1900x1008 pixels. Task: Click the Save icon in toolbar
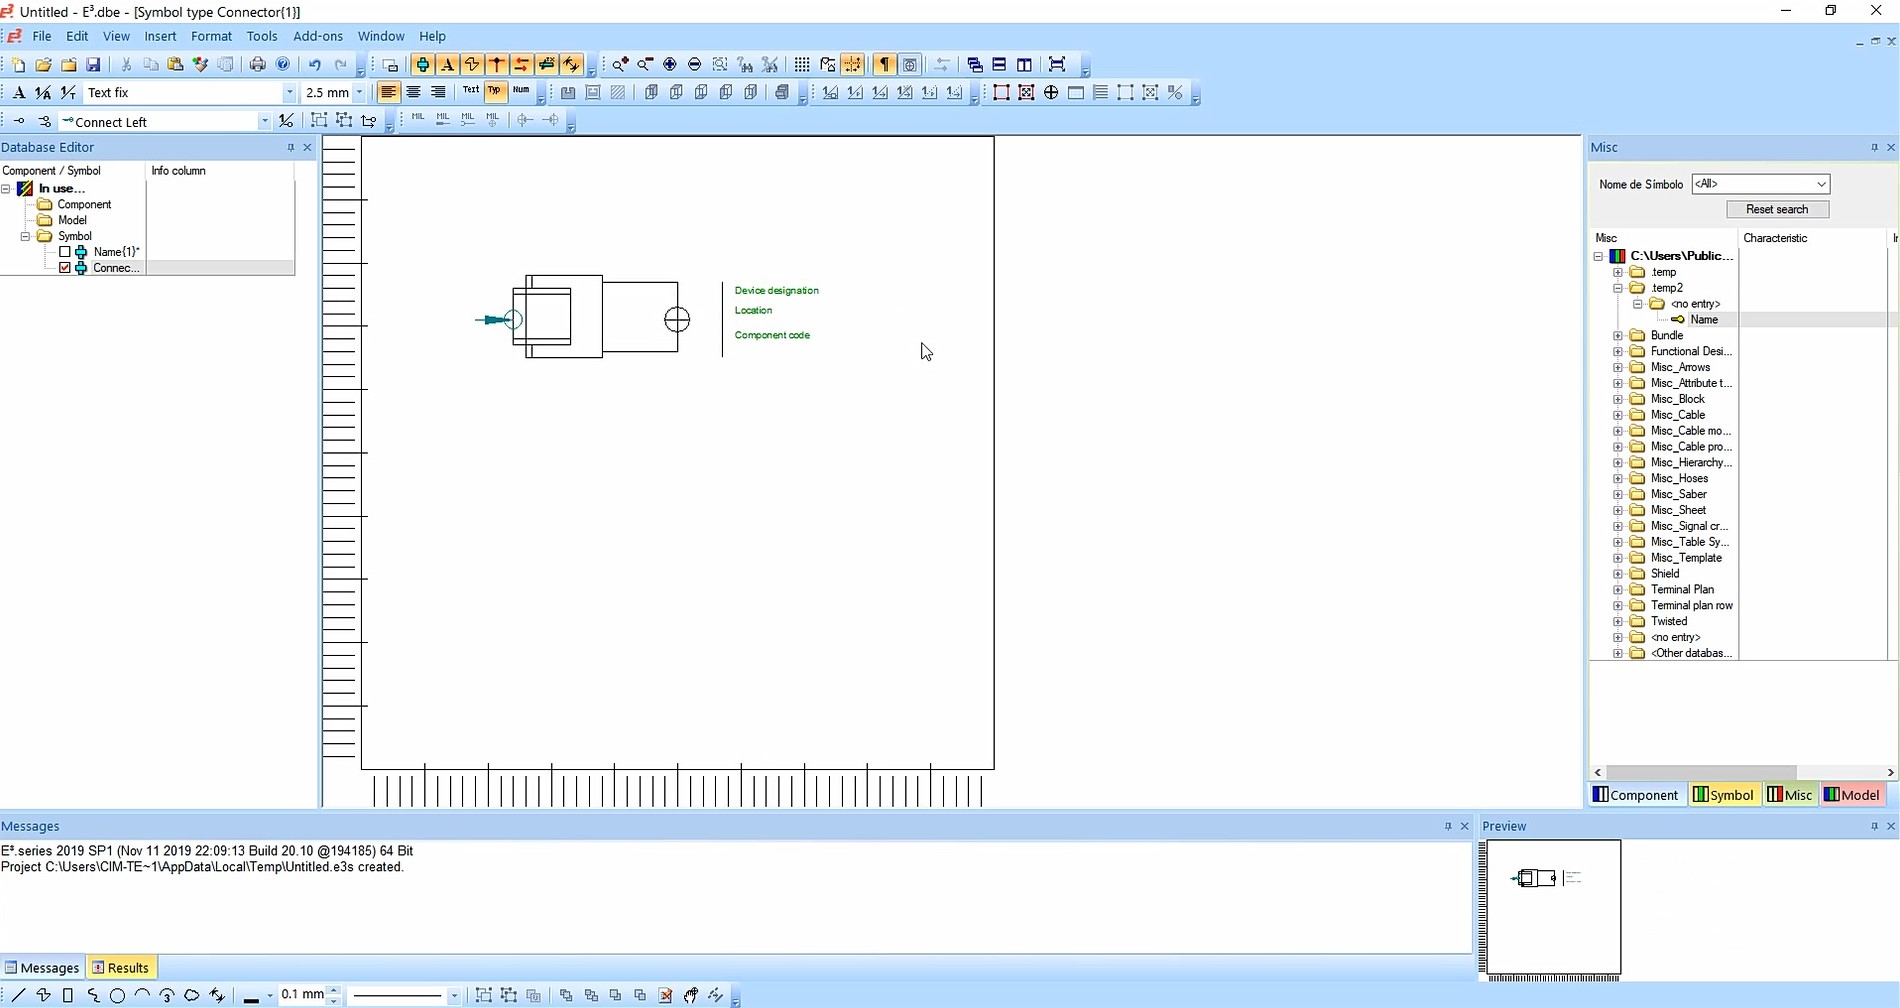(93, 65)
